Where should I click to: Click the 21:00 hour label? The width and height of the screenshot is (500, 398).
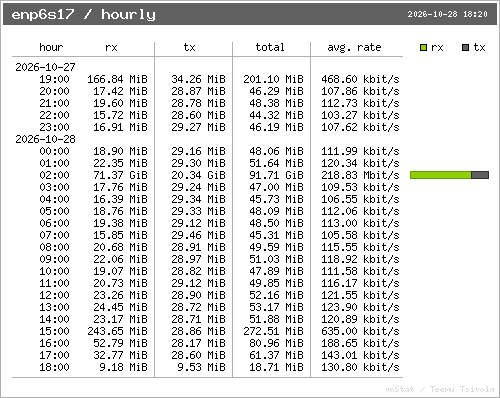point(54,103)
